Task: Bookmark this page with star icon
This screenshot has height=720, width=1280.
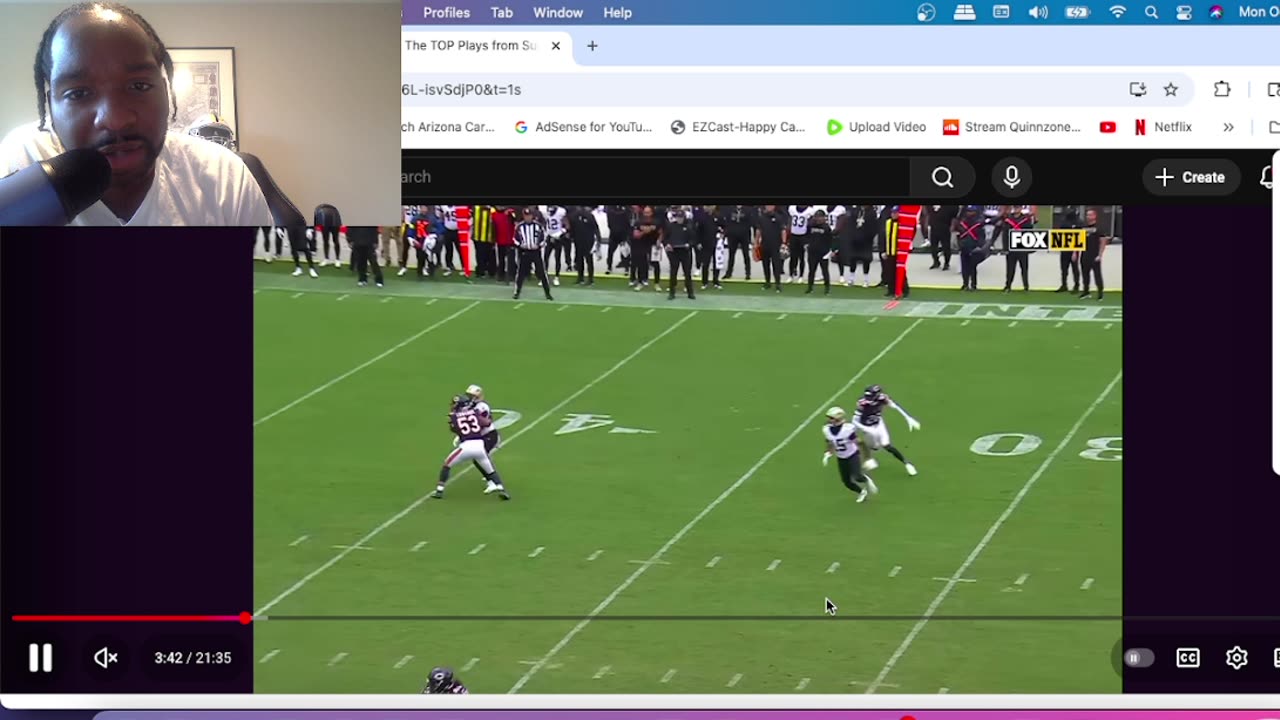Action: [1171, 90]
